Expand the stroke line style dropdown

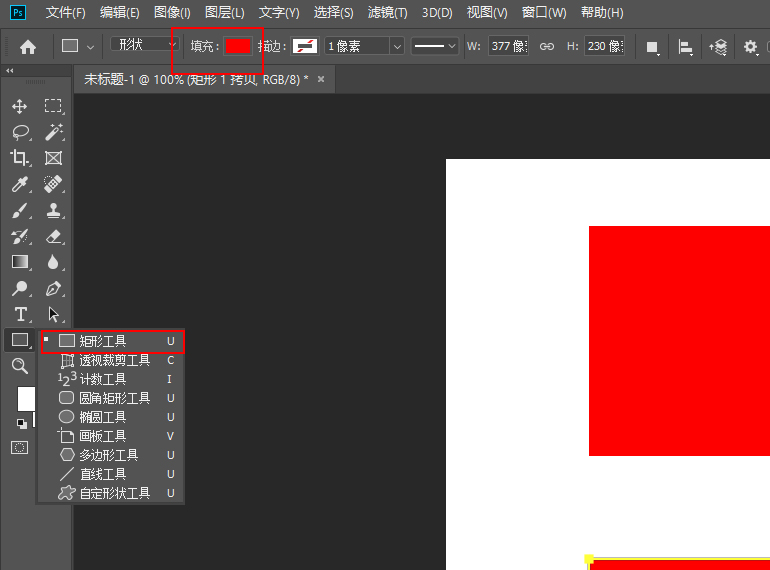tap(435, 46)
